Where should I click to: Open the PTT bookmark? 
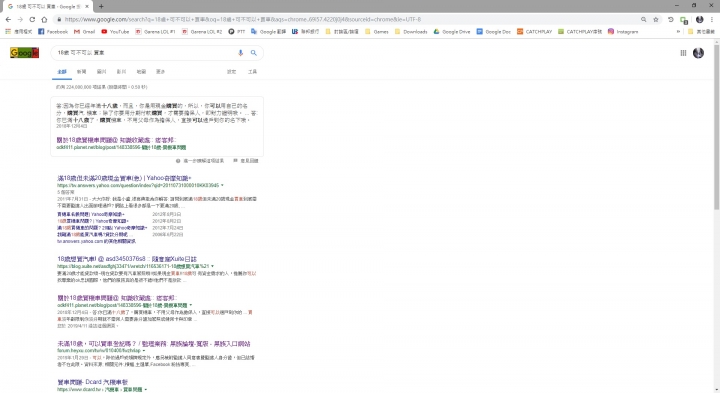point(237,32)
